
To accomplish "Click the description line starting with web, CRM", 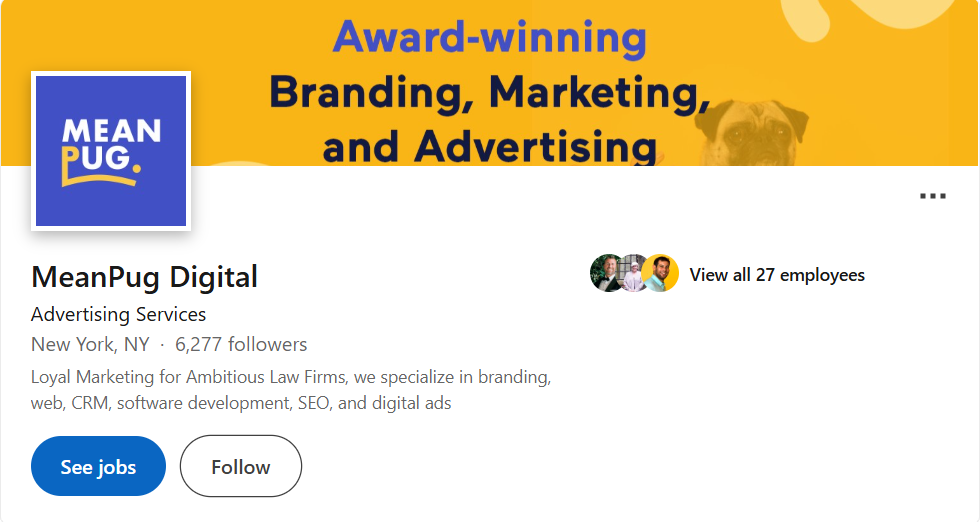I will [241, 404].
